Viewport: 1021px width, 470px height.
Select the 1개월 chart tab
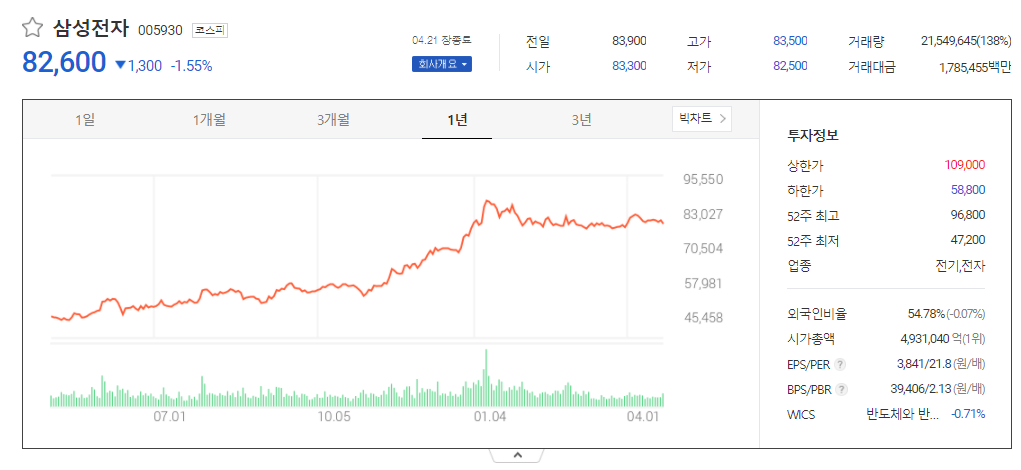click(x=209, y=120)
